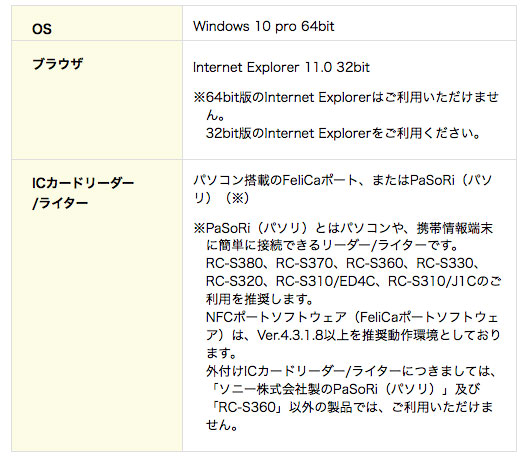This screenshot has width=526, height=459.
Task: Click Internet Explorer 11.0 32bit text
Action: [x=281, y=67]
